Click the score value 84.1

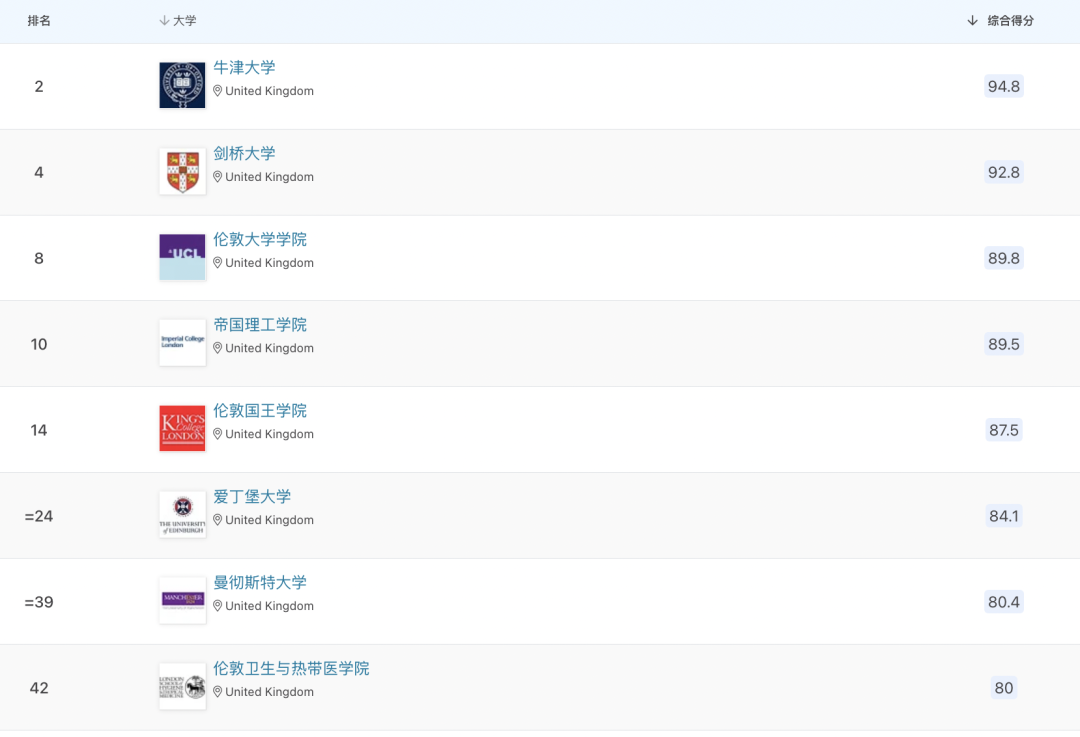pyautogui.click(x=1004, y=516)
